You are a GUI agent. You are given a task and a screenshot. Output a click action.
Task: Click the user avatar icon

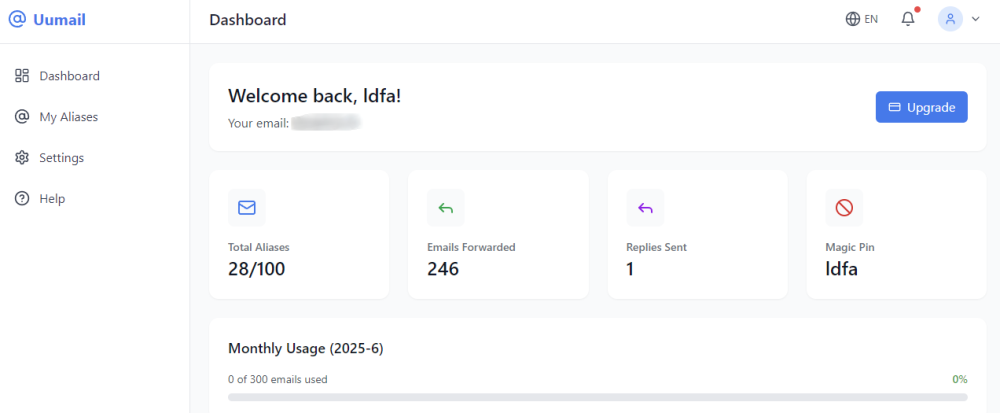pos(950,19)
